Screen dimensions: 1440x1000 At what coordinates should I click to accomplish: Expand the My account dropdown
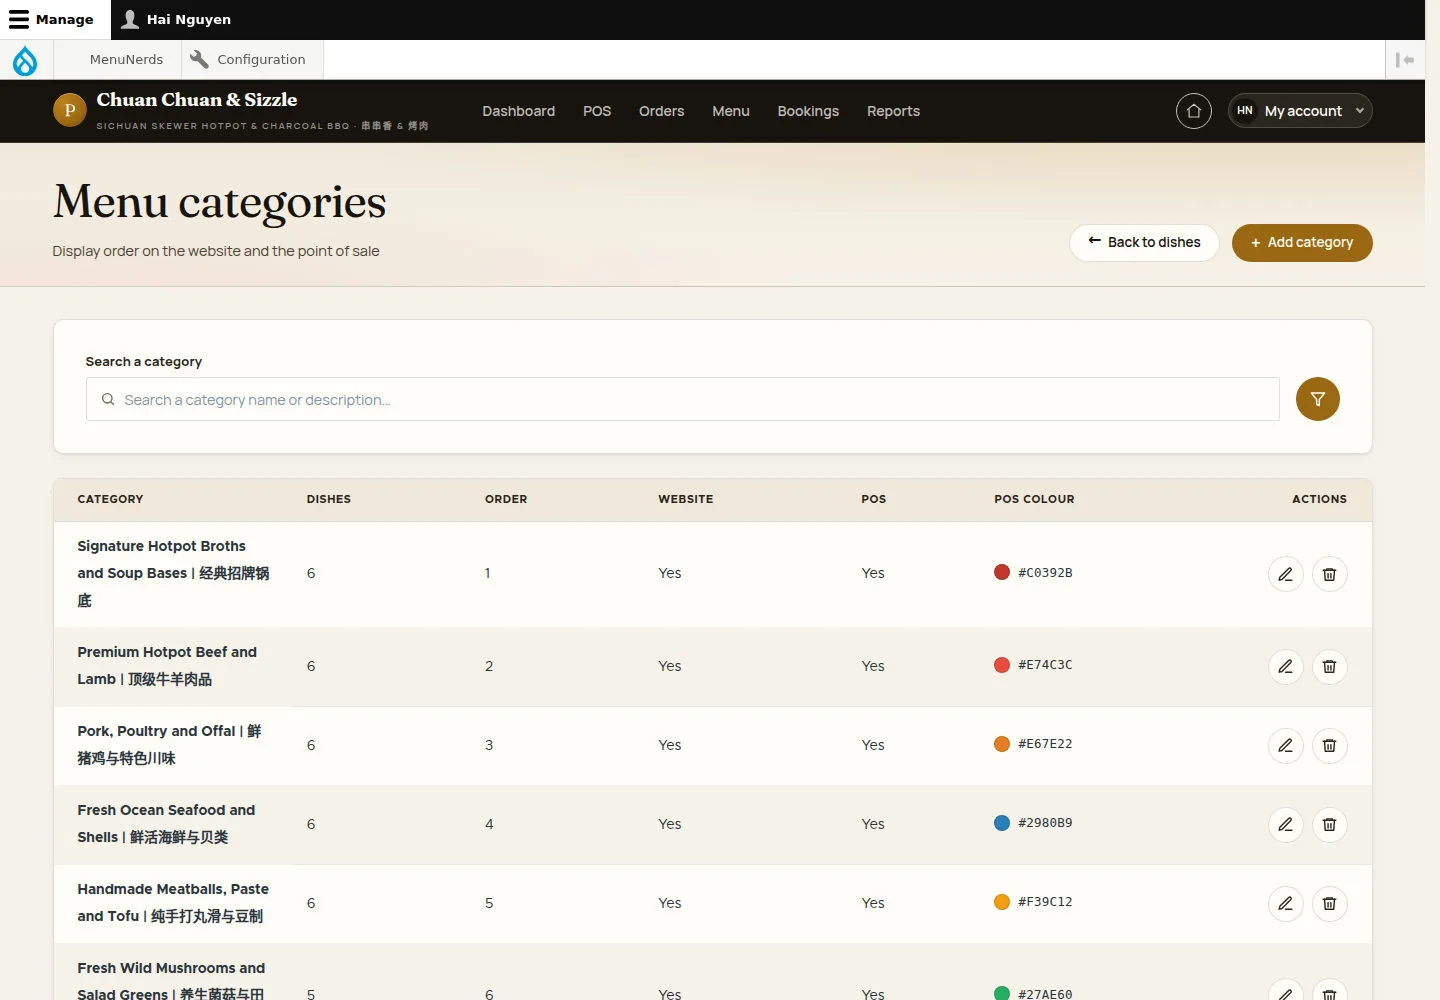1300,111
